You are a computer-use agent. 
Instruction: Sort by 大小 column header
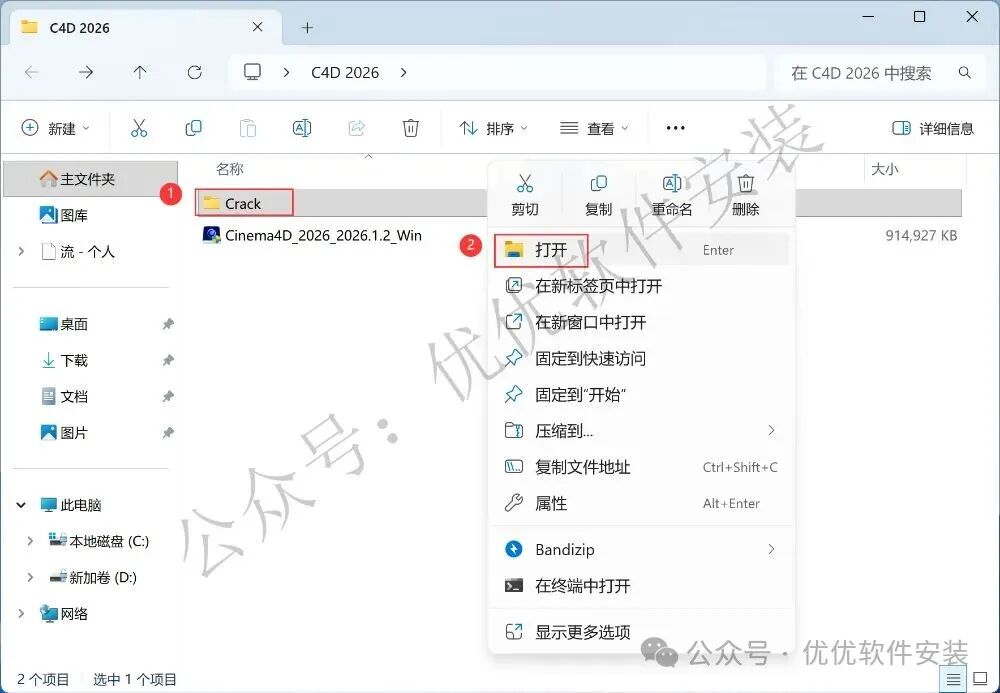tap(885, 169)
